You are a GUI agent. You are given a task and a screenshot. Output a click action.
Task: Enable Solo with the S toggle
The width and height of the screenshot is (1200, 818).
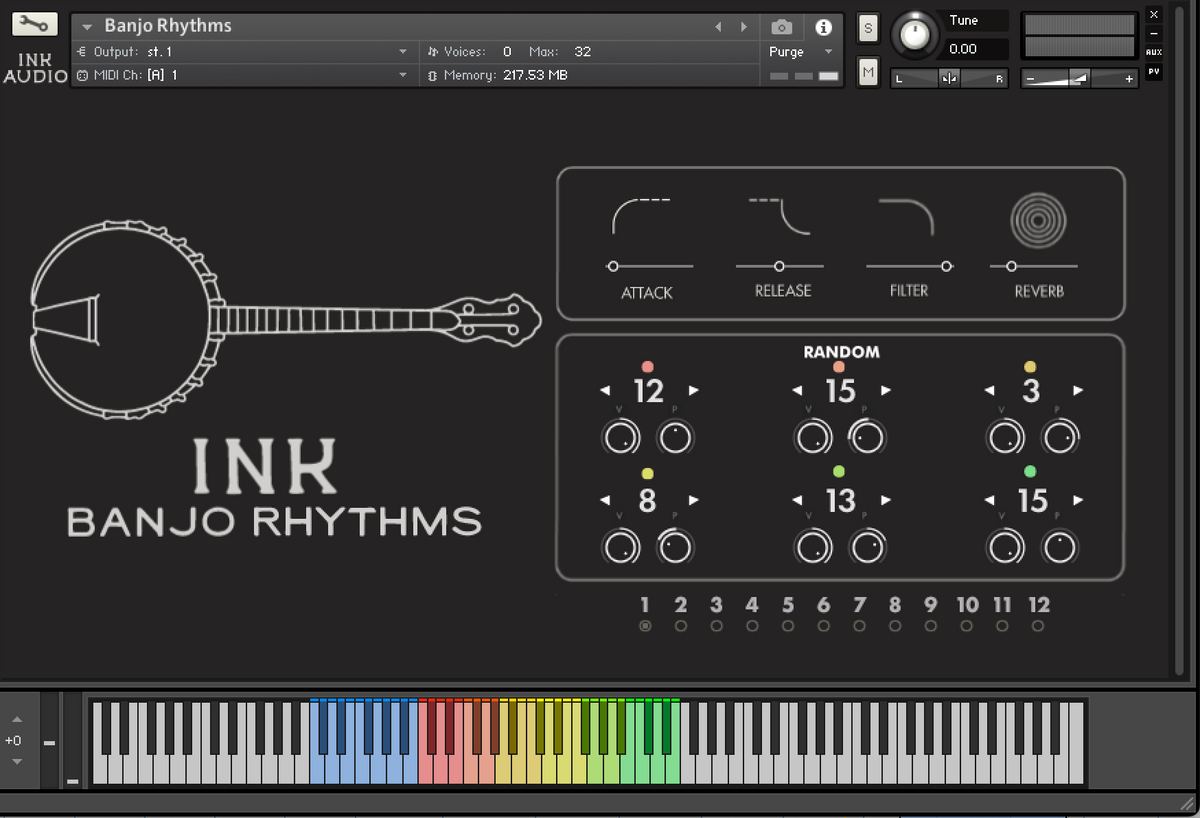click(x=866, y=29)
